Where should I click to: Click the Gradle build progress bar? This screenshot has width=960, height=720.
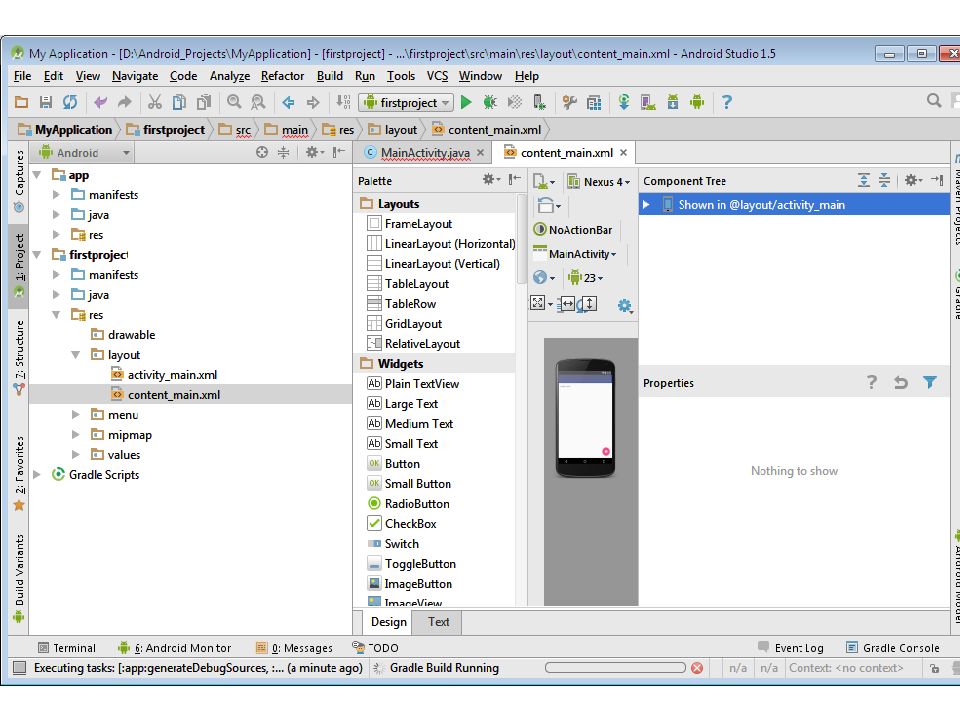(x=615, y=668)
